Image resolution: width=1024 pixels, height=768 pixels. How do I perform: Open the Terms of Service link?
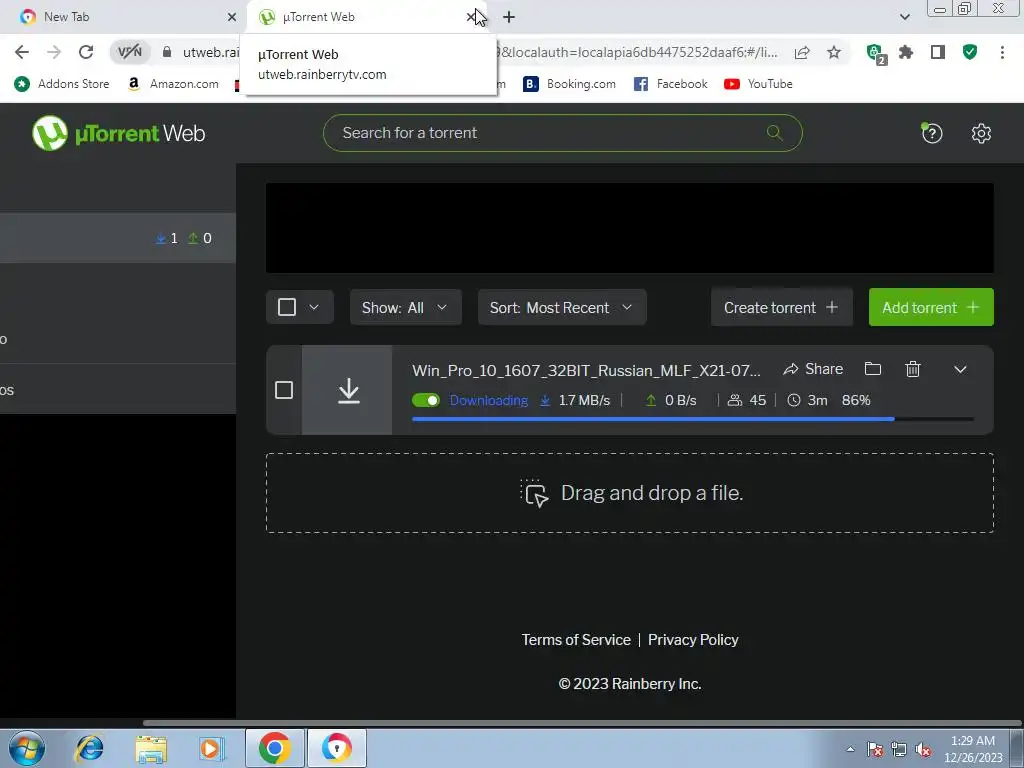click(x=576, y=640)
